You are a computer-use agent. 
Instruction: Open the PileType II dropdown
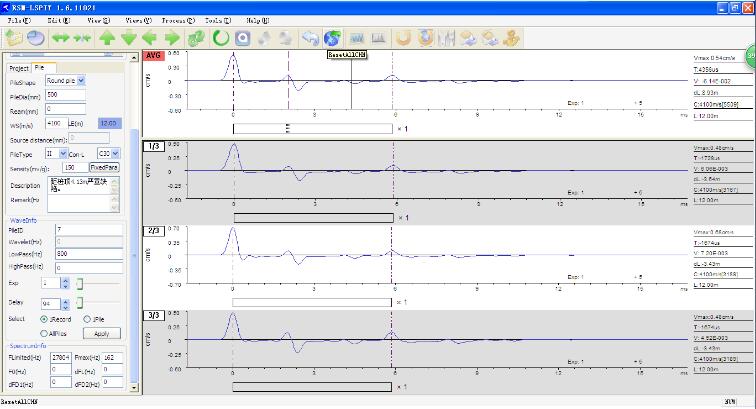(x=63, y=153)
